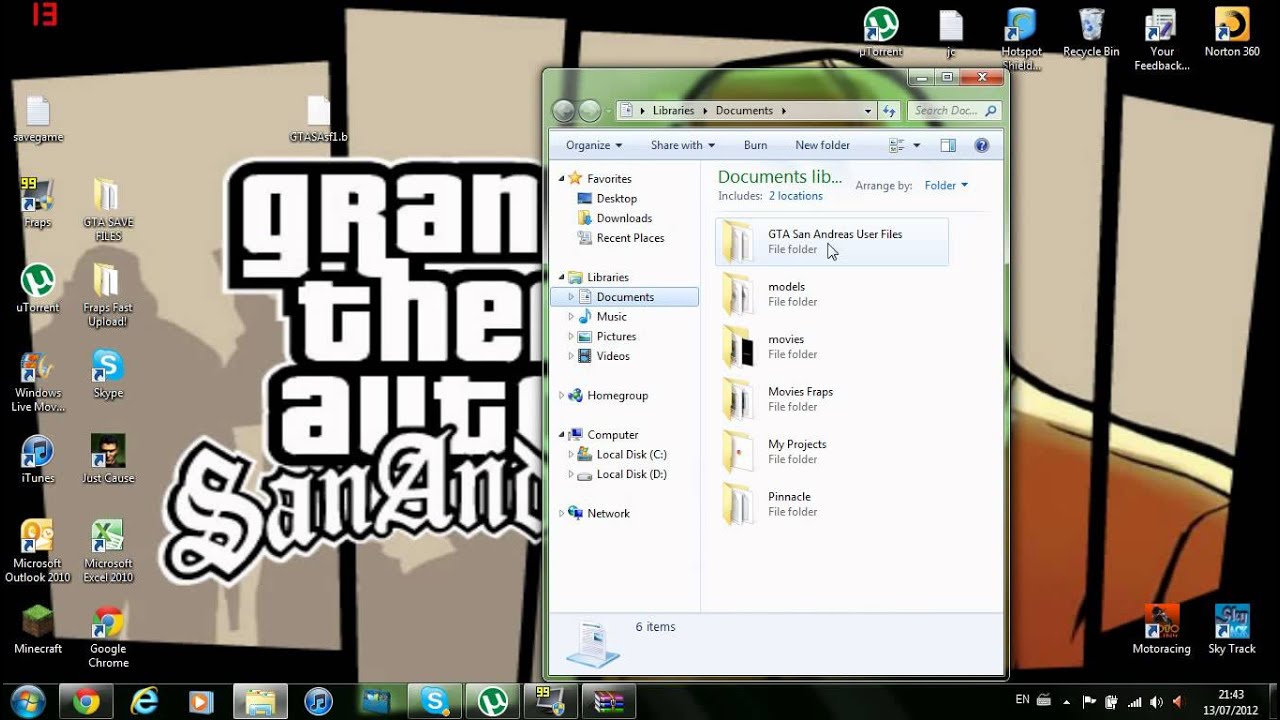Select Recent Places under Favorites

(630, 238)
